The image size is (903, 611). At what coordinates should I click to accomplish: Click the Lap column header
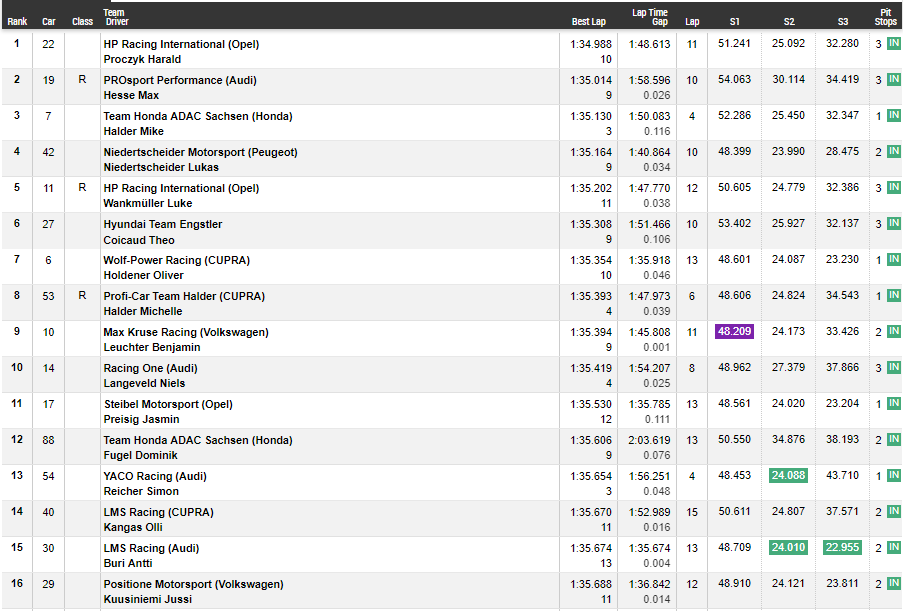[x=692, y=21]
